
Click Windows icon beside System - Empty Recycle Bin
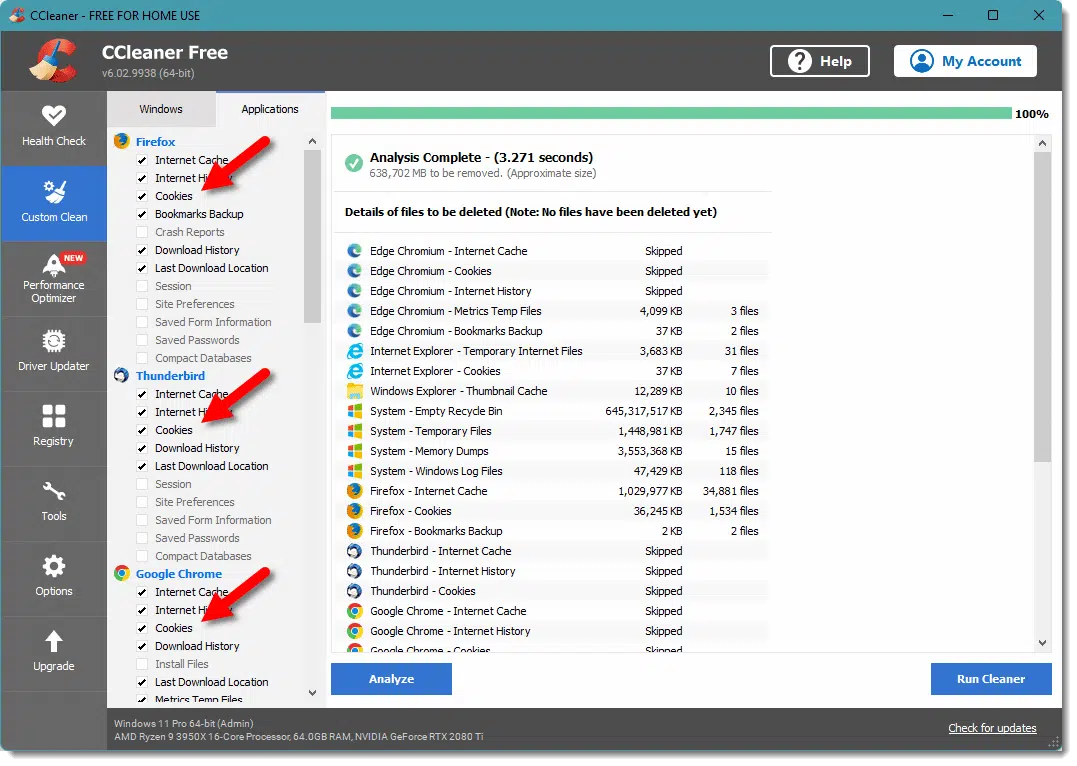click(354, 411)
